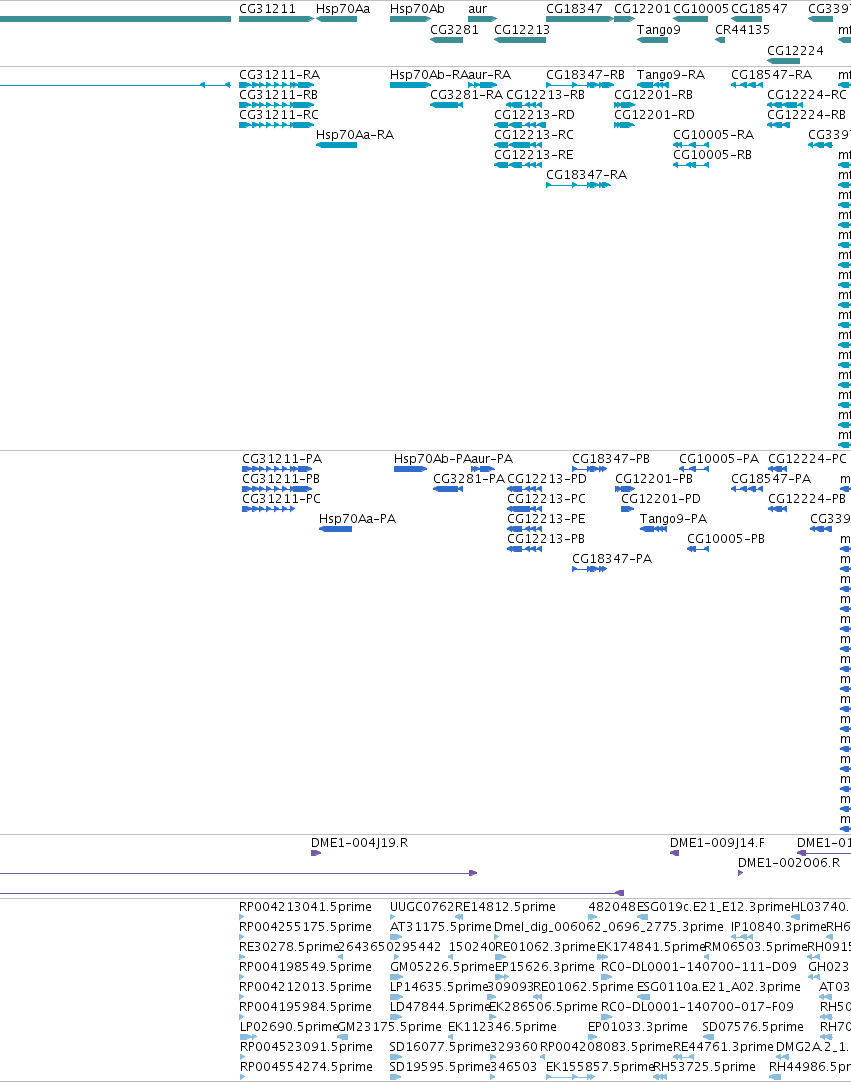This screenshot has height=1082, width=851.
Task: Click transcript CG12224-RB
Action: [x=806, y=115]
